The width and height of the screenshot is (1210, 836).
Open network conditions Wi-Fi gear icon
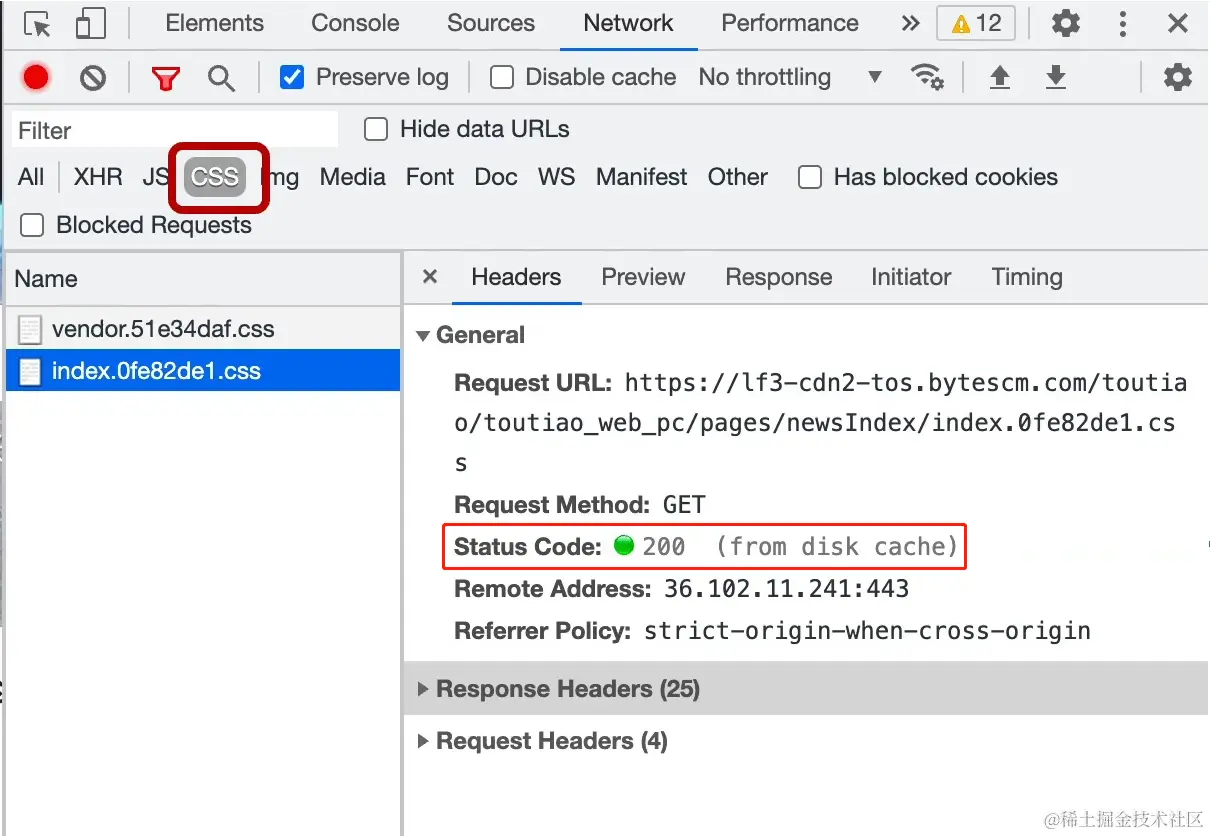(x=927, y=77)
